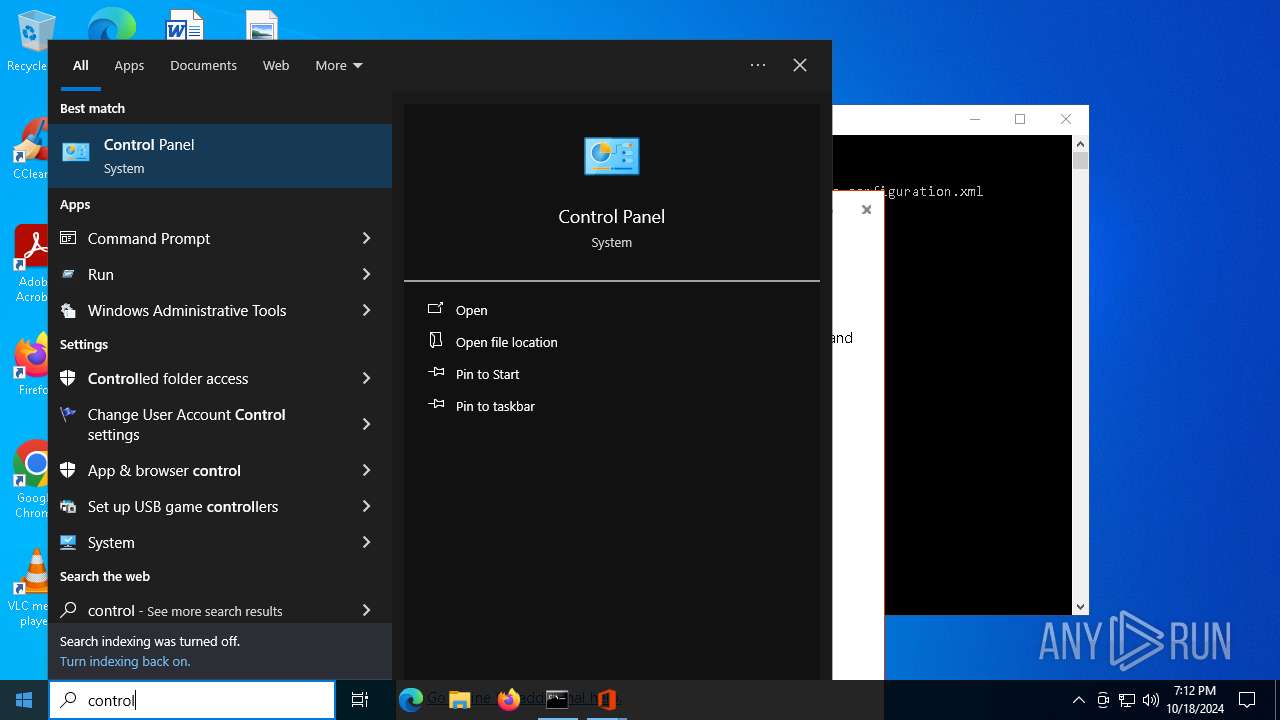Click the Office icon in the taskbar
1280x720 pixels.
tap(606, 700)
